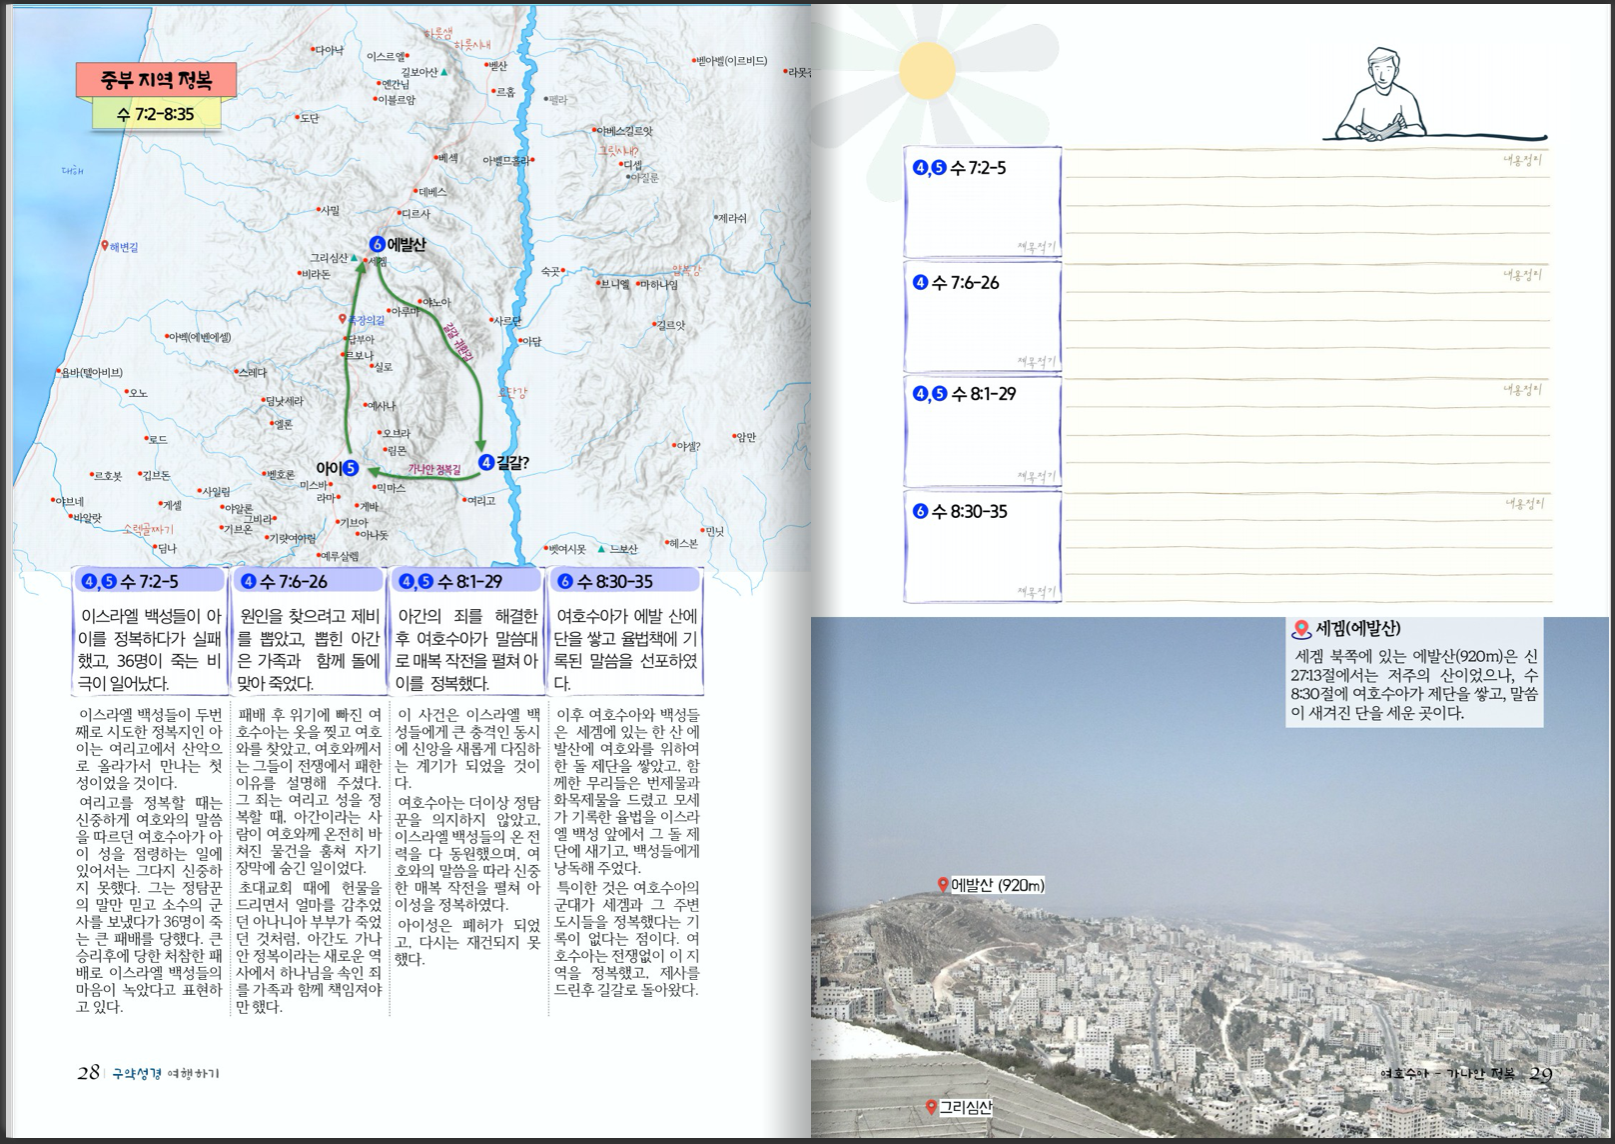Screen dimensions: 1615x1144
Task: Click the 예루살렘 city label on the map
Action: [337, 556]
